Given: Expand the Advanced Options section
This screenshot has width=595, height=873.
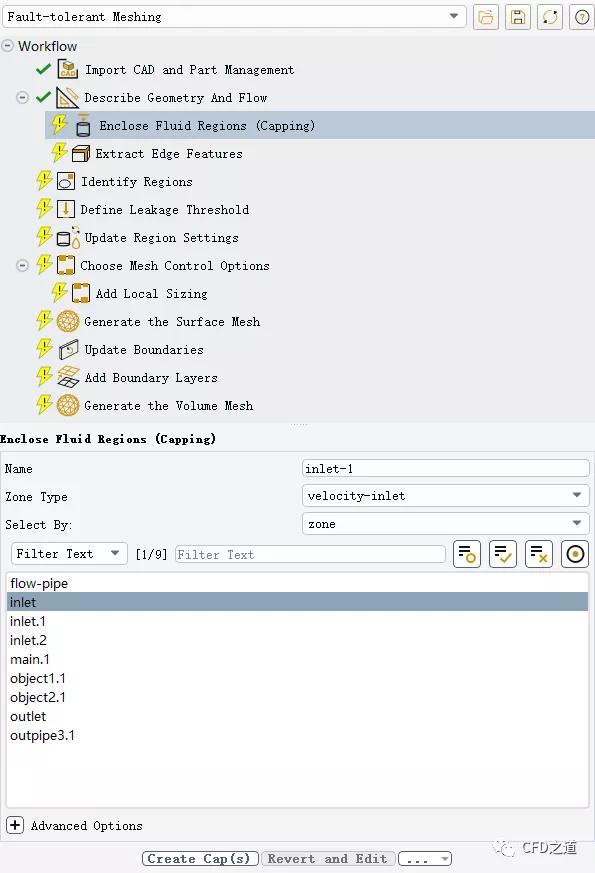Looking at the screenshot, I should (x=15, y=825).
